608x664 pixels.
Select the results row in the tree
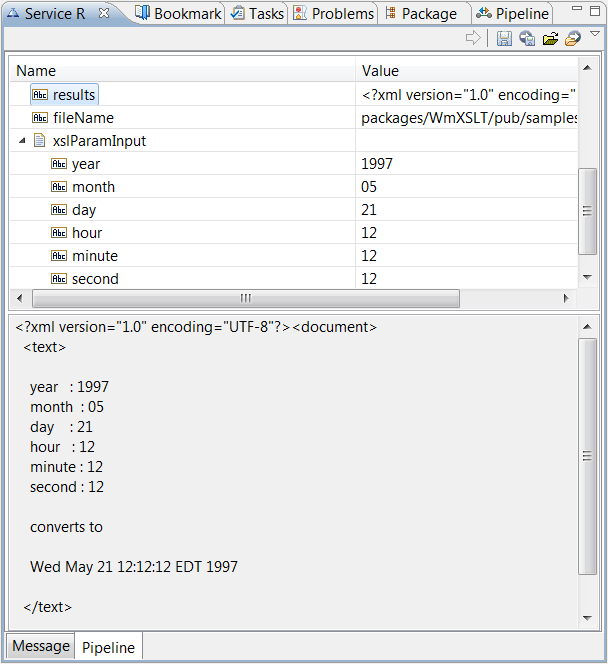pyautogui.click(x=74, y=95)
